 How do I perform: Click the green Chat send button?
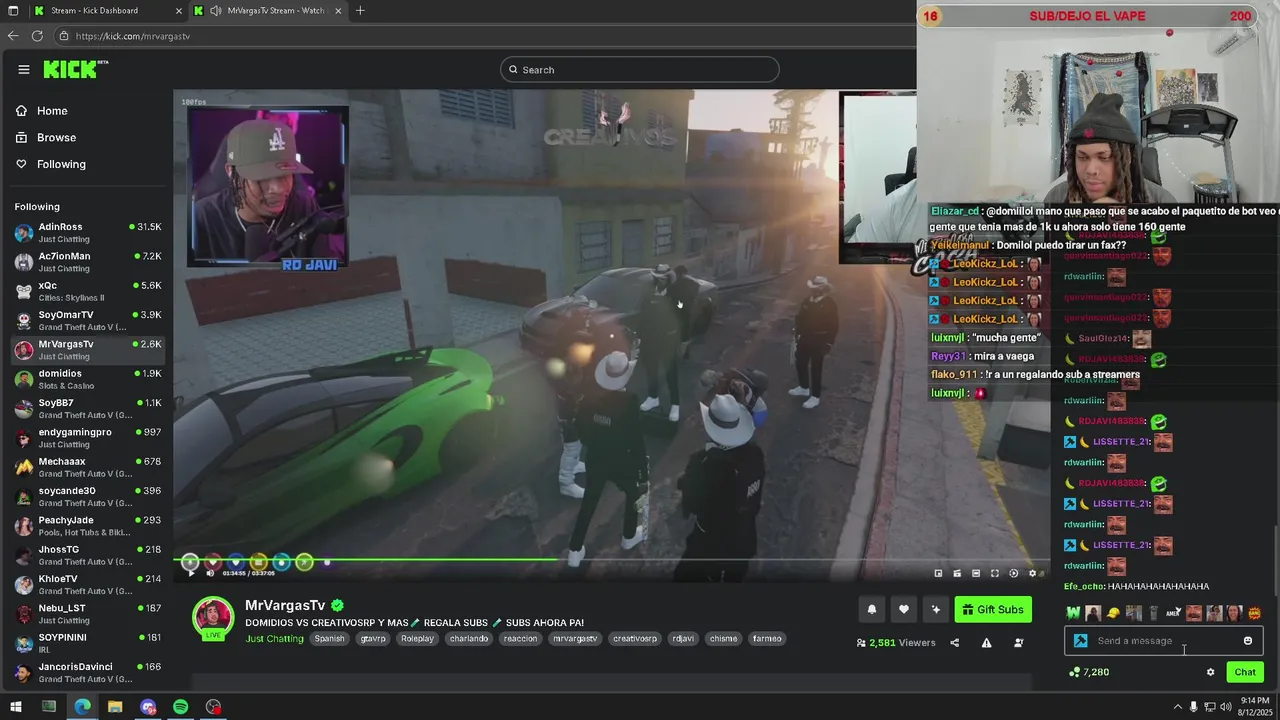click(x=1245, y=672)
